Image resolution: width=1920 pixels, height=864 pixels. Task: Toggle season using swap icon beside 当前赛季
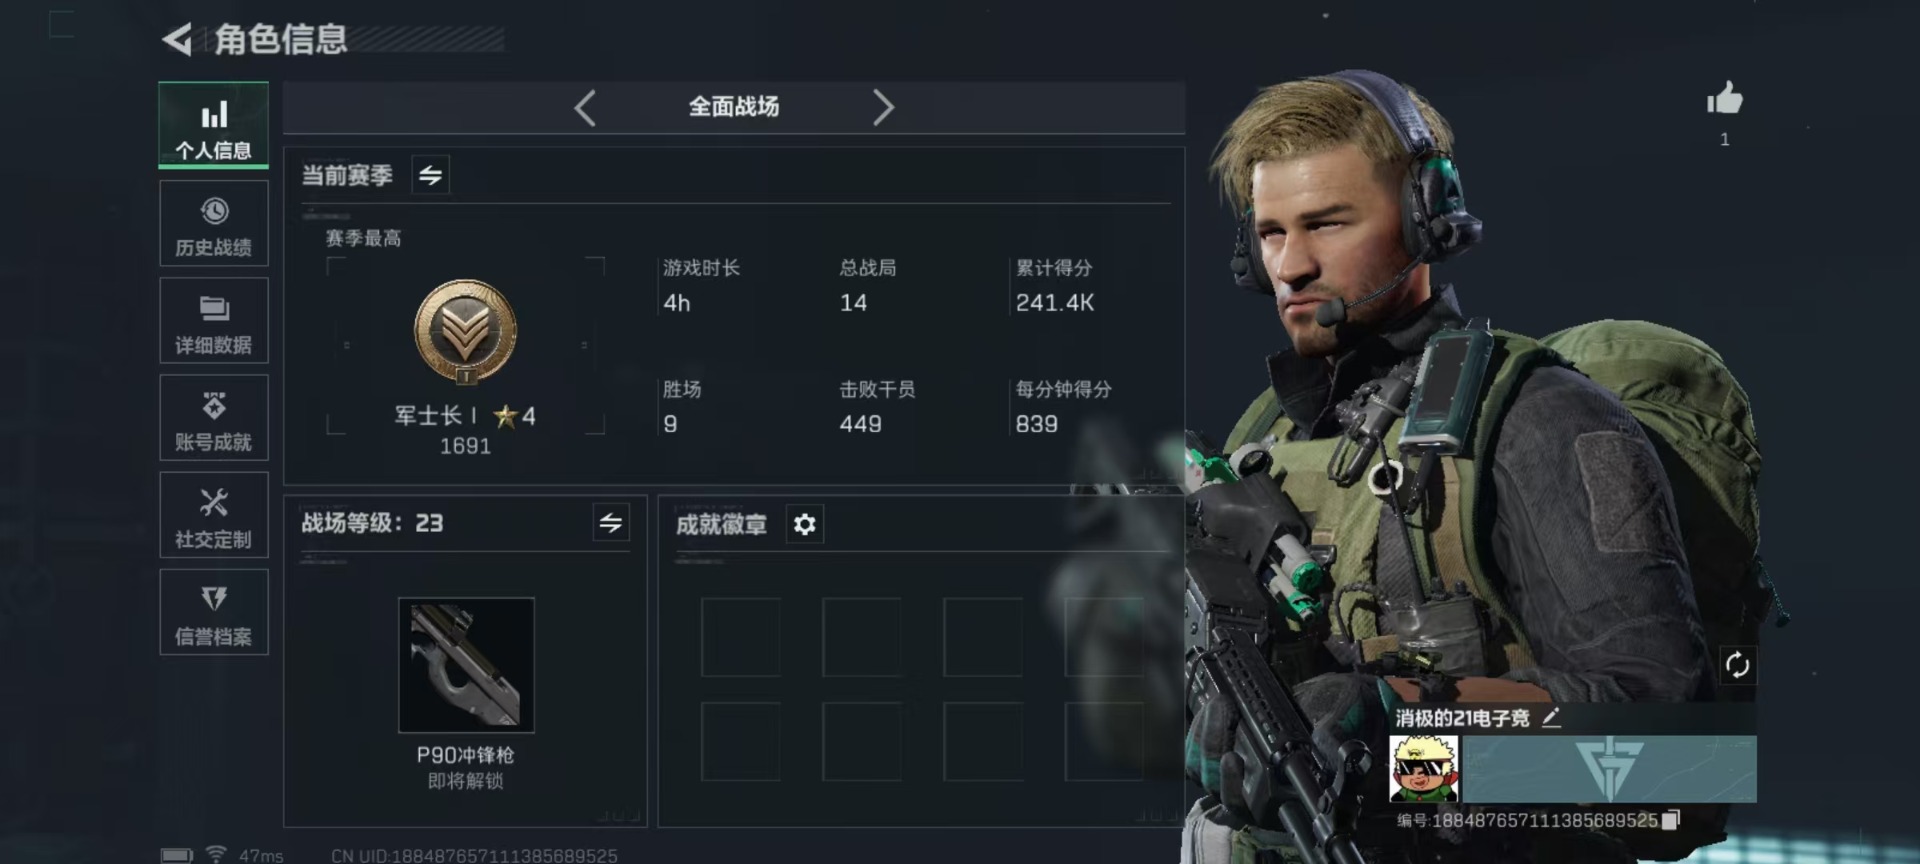[430, 175]
